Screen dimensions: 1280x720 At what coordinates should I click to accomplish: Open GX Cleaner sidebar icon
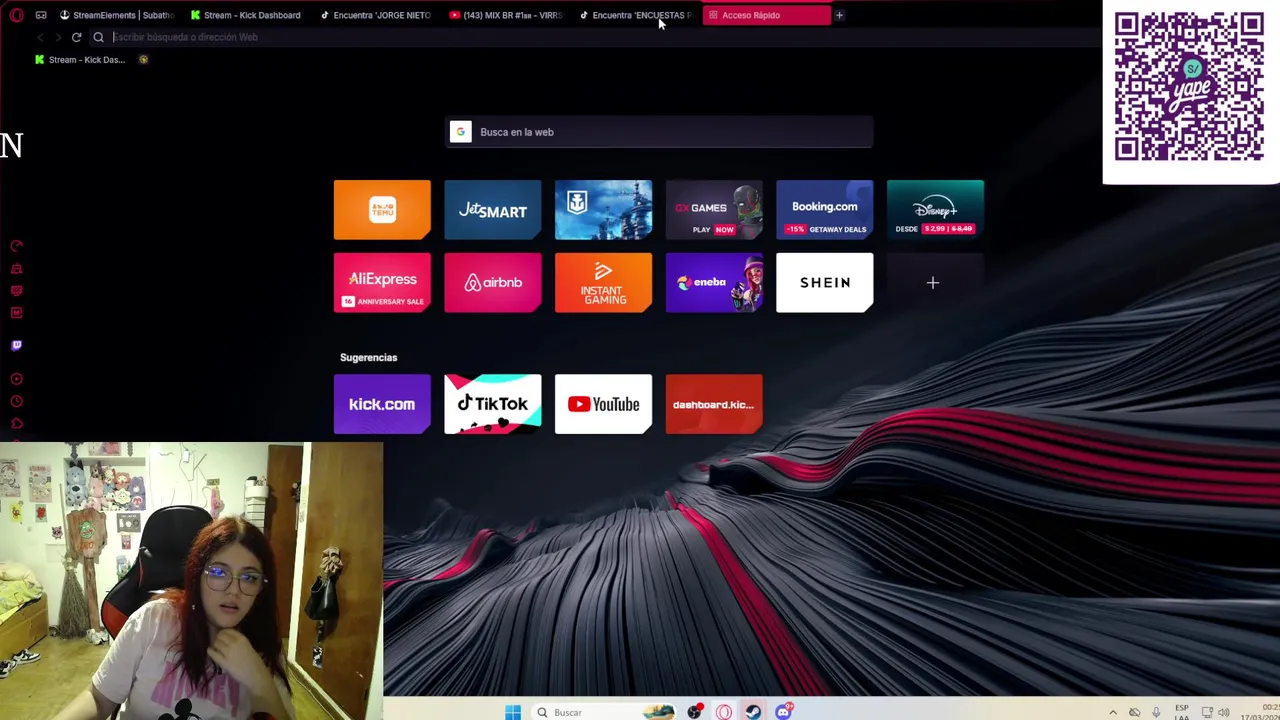pos(16,269)
